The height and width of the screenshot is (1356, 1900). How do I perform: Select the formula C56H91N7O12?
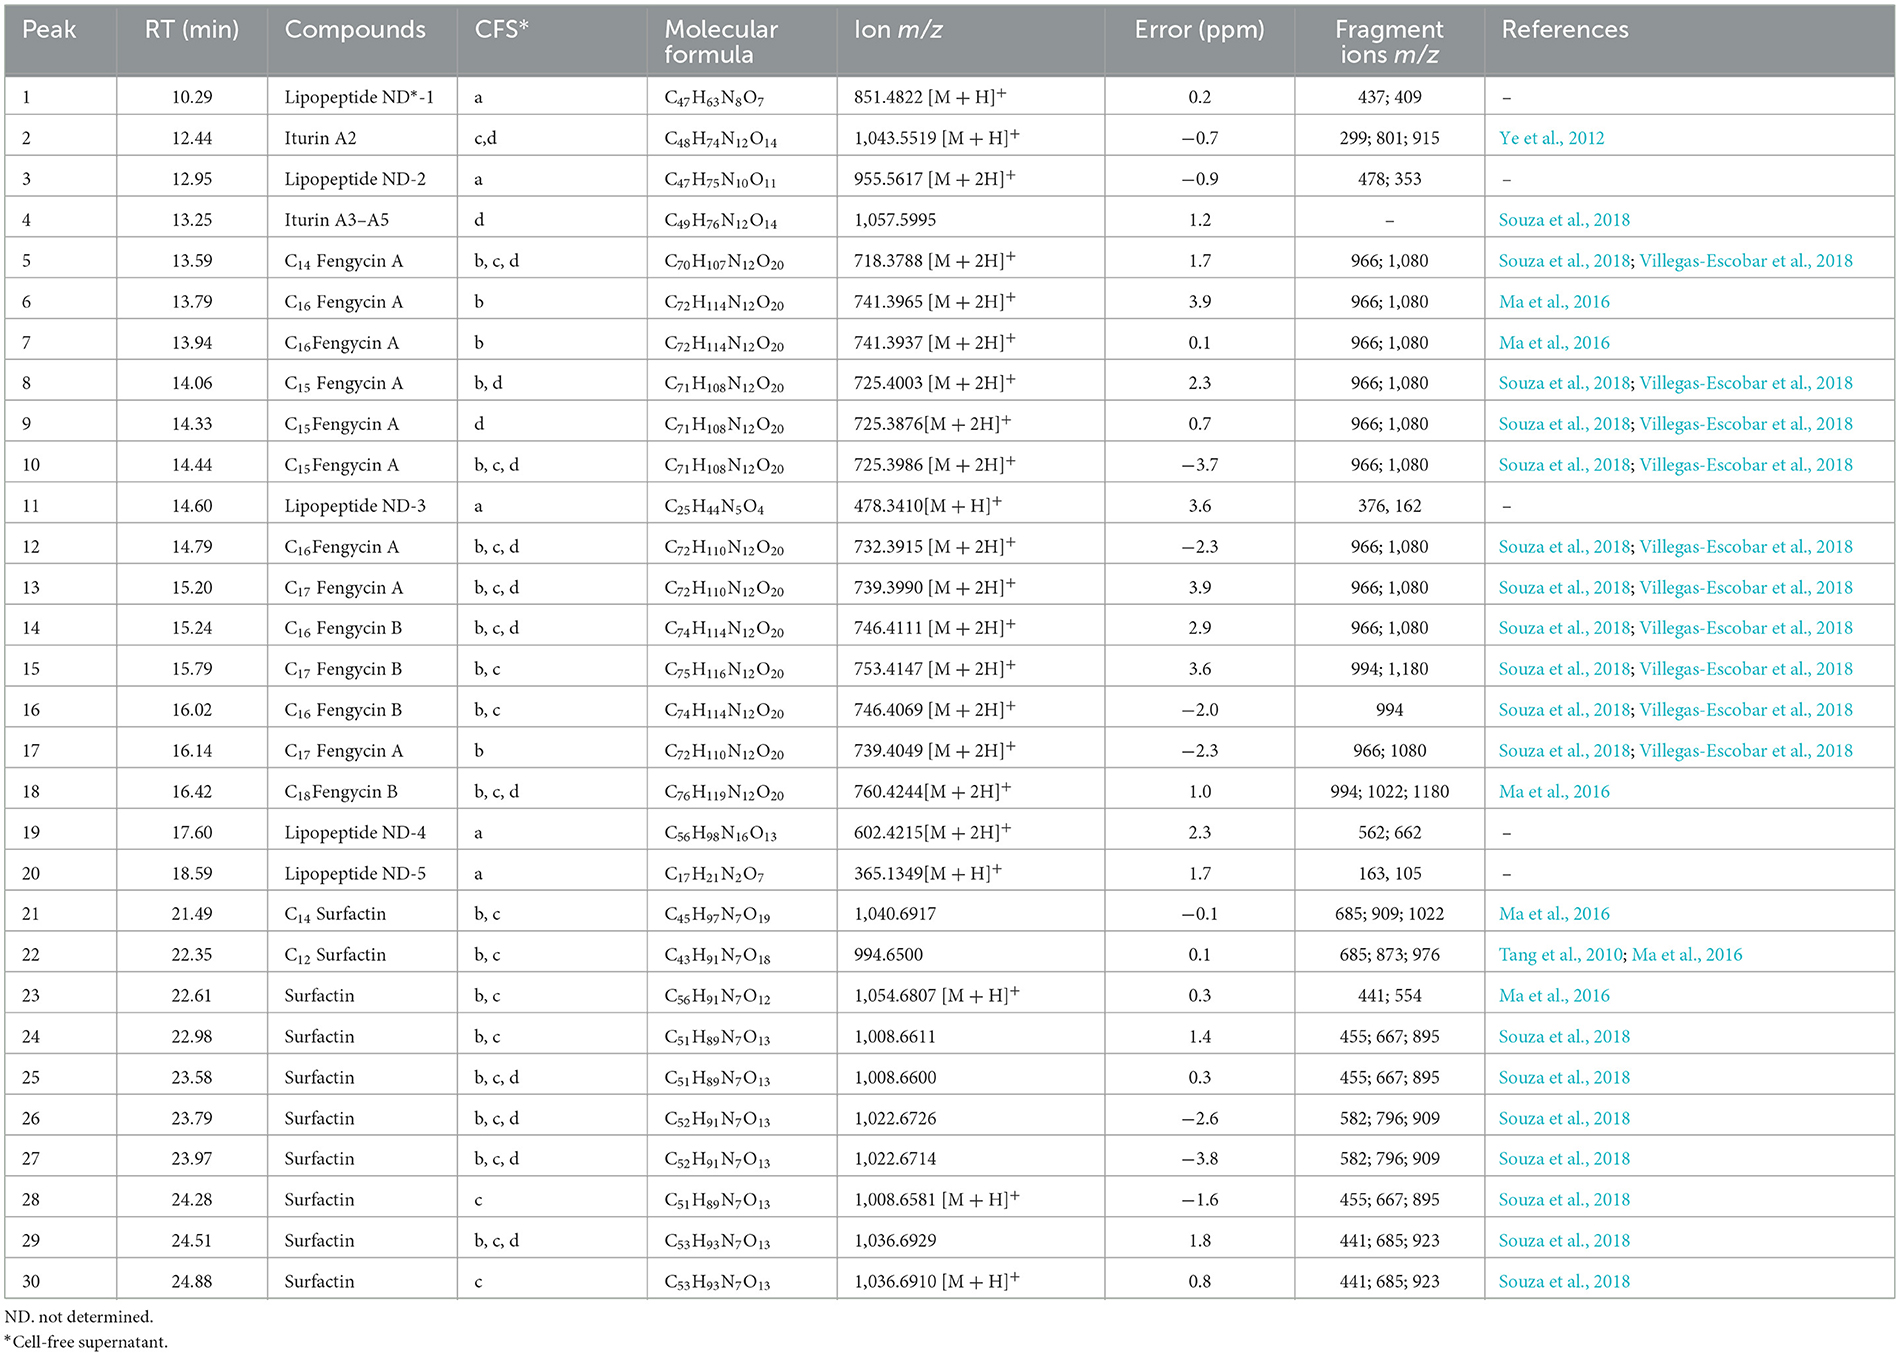click(x=717, y=997)
